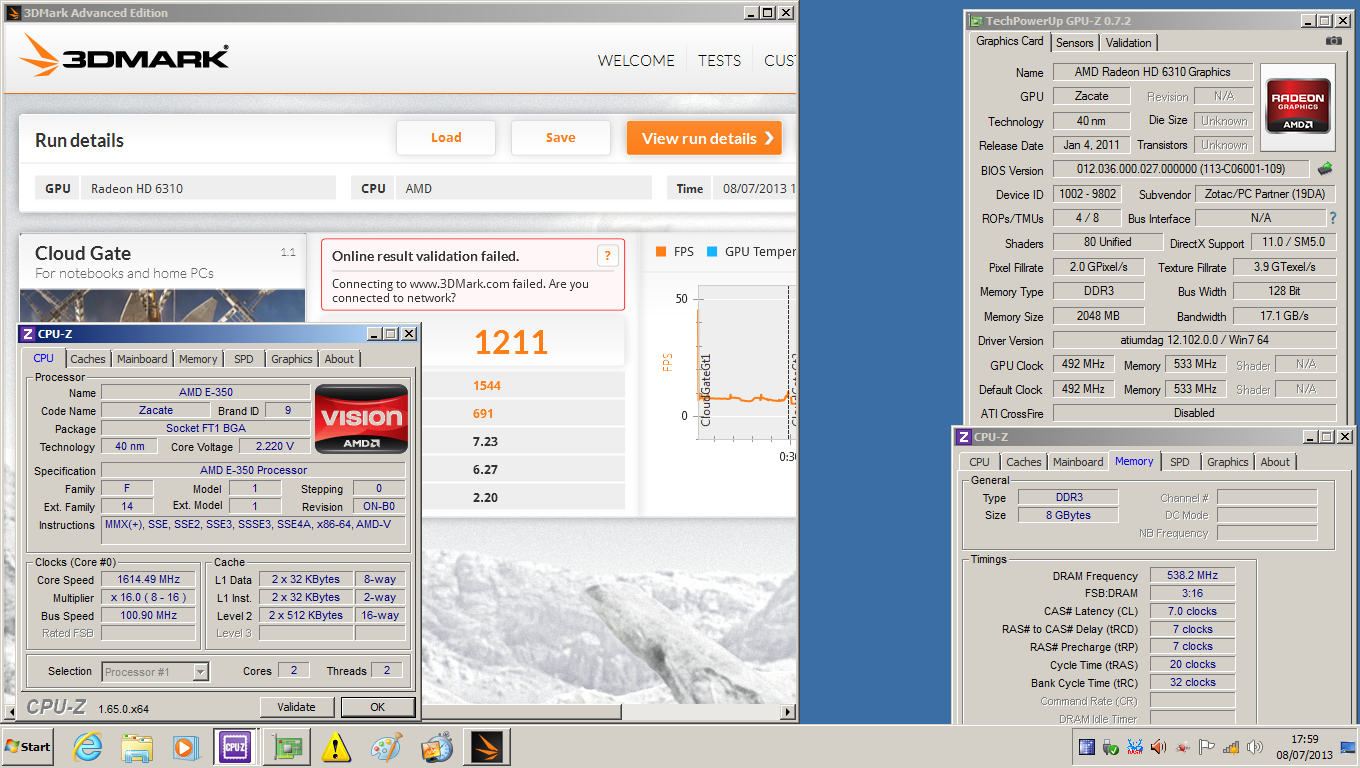Select Graphics tab in CPU-Z memory window
The width and height of the screenshot is (1360, 768).
[1228, 462]
